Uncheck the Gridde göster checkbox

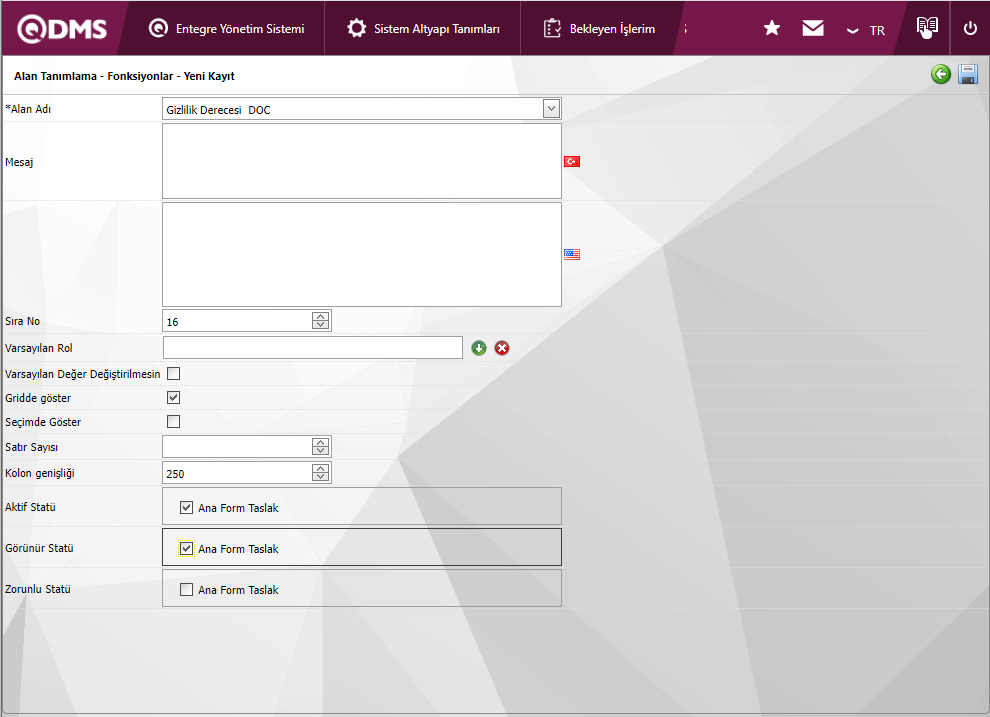(173, 398)
